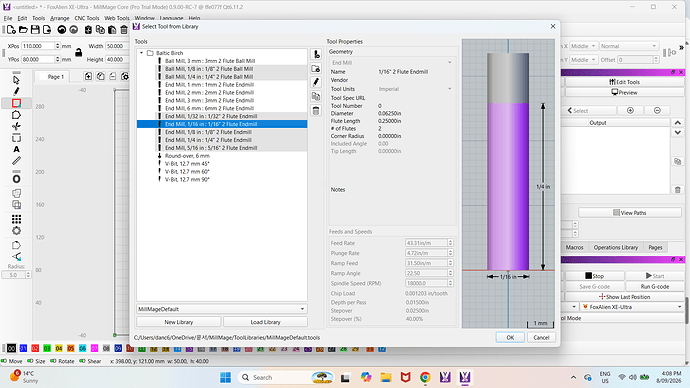Open the Normal dropdown in the main window
This screenshot has height=388, width=690.
[628, 46]
